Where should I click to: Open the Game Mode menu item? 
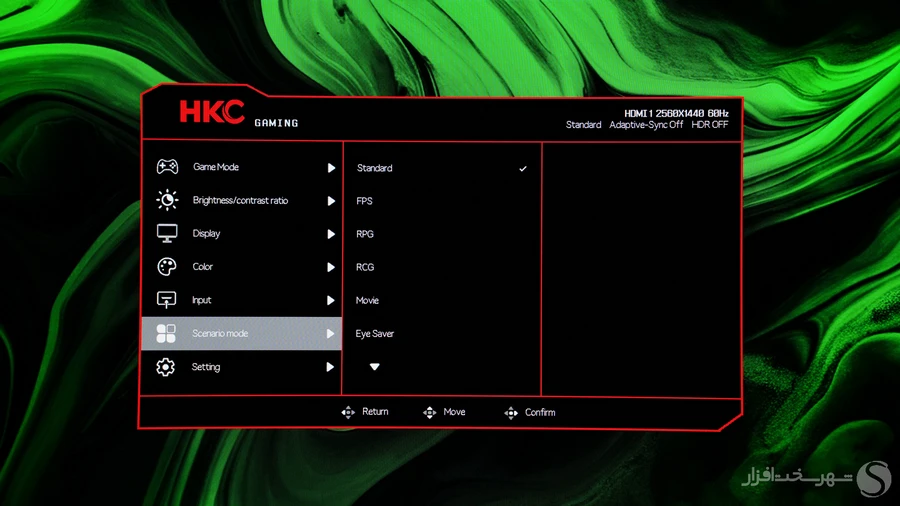(x=242, y=167)
